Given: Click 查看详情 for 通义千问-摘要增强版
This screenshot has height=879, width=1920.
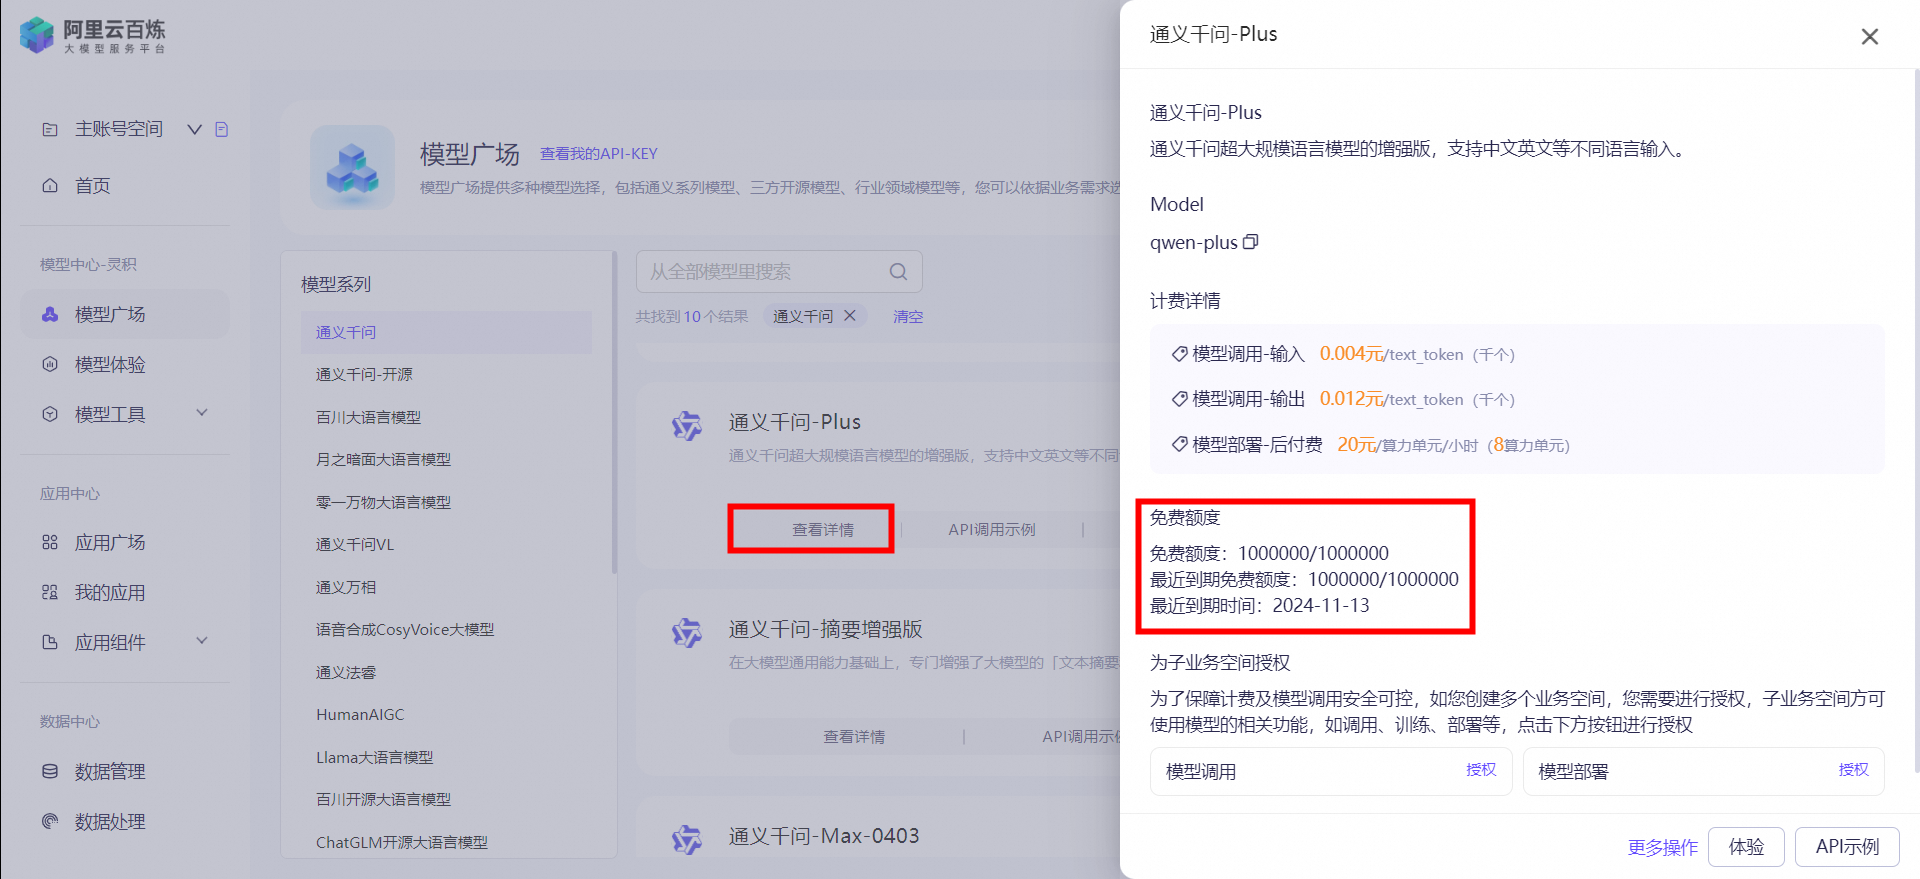Looking at the screenshot, I should point(854,736).
